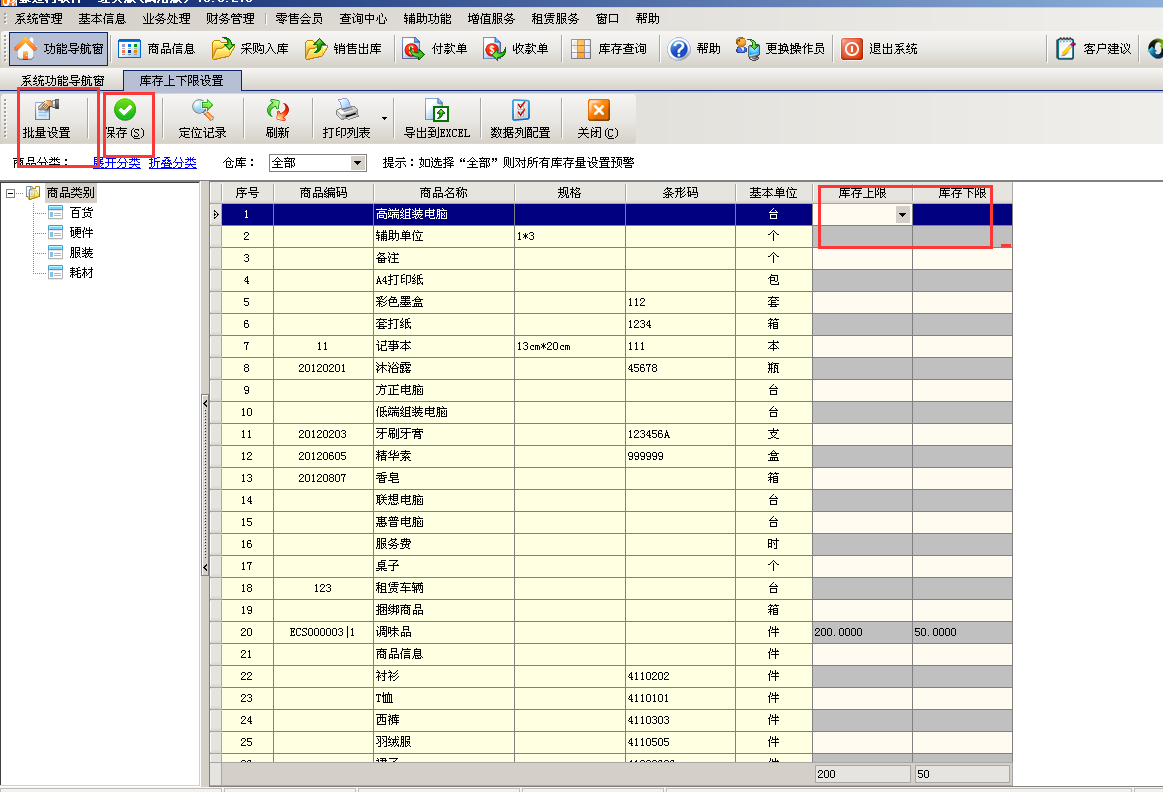Collapse the 商品类别 tree root
Viewport: 1163px width, 792px height.
coord(10,193)
